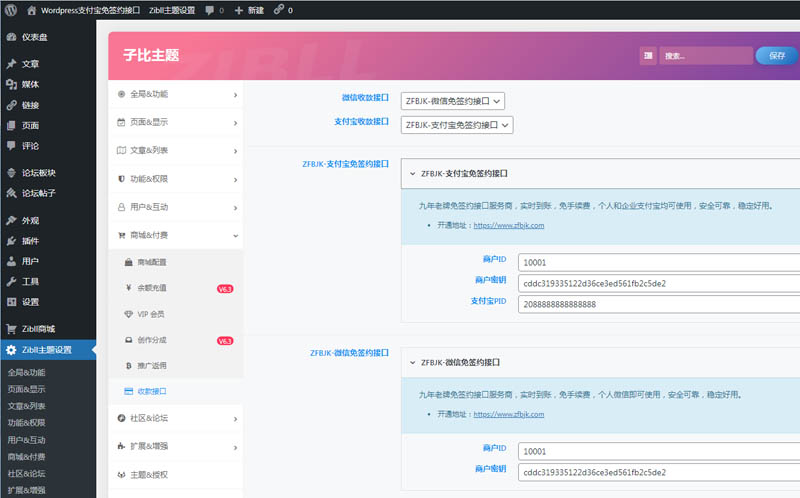Click the 媒体 media icon

pyautogui.click(x=11, y=84)
